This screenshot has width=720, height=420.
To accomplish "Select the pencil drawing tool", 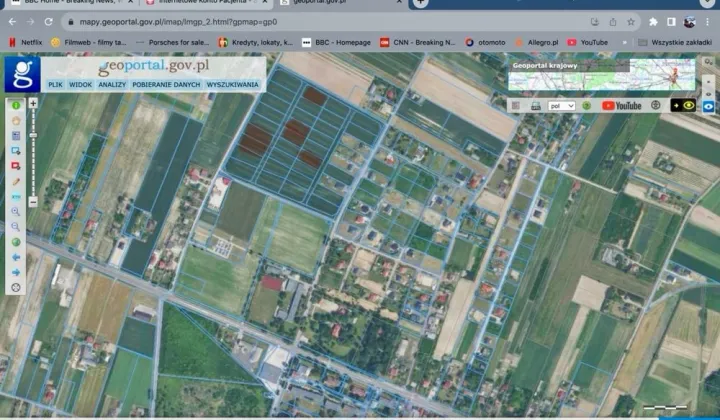I will pyautogui.click(x=16, y=182).
